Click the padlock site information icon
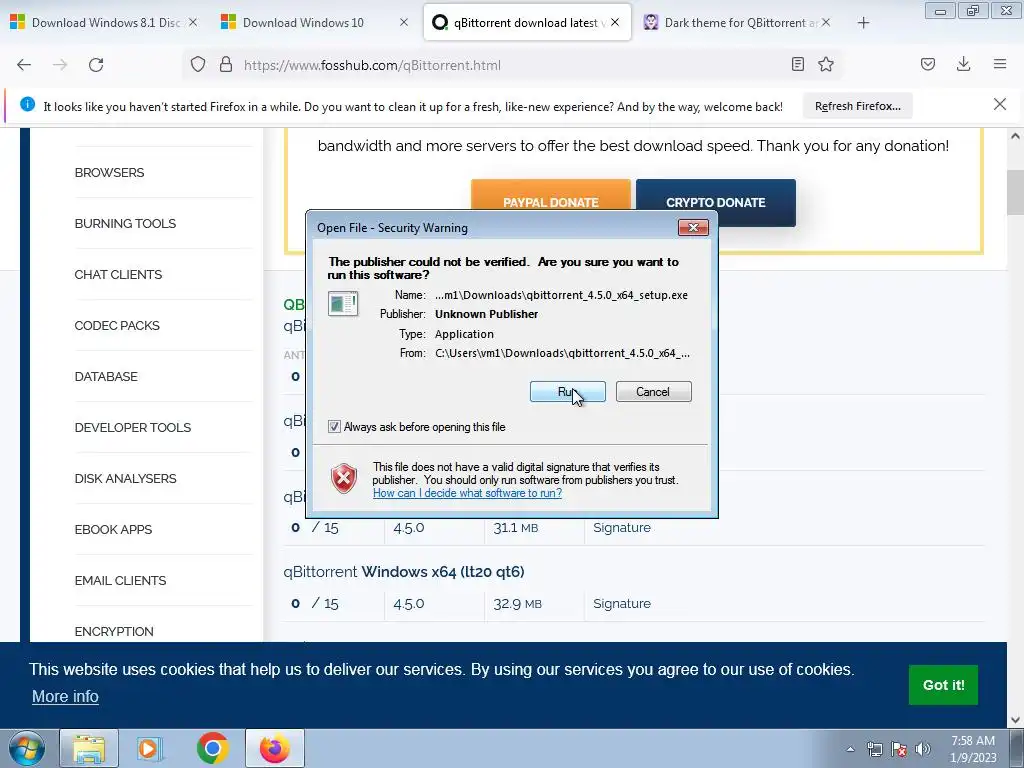This screenshot has width=1024, height=768. point(226,65)
